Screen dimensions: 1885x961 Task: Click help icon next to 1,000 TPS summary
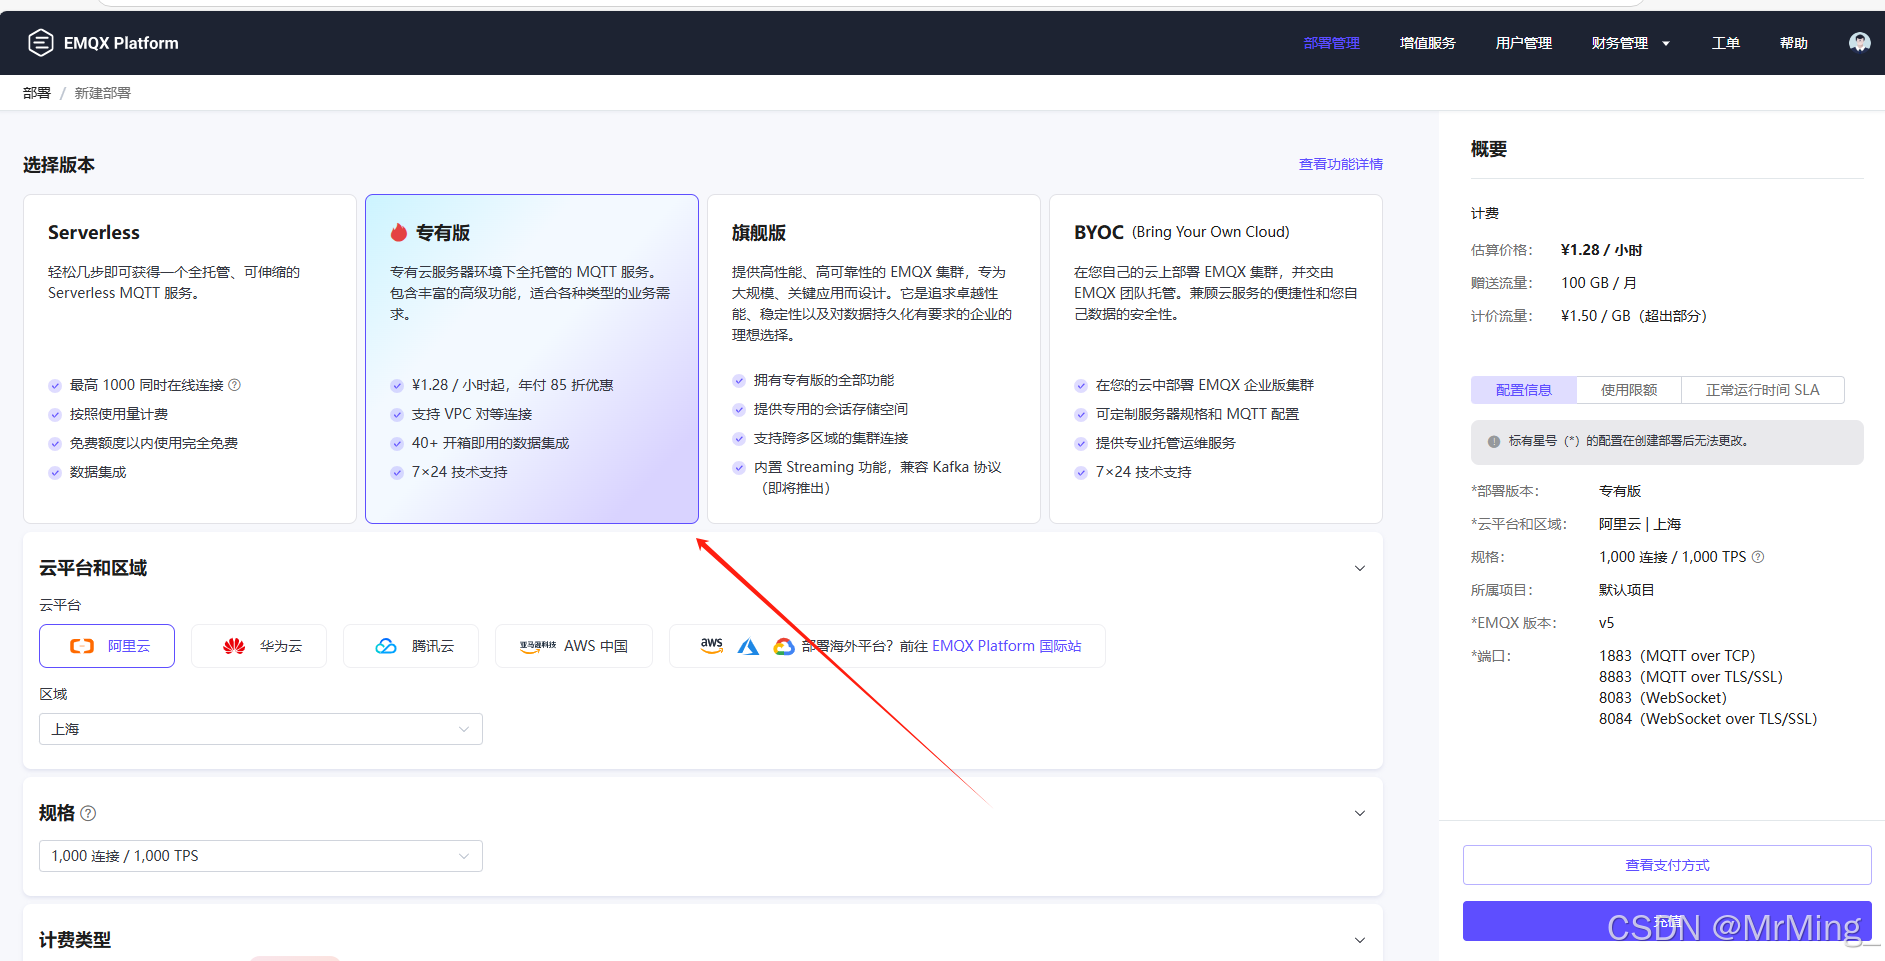pyautogui.click(x=1758, y=557)
